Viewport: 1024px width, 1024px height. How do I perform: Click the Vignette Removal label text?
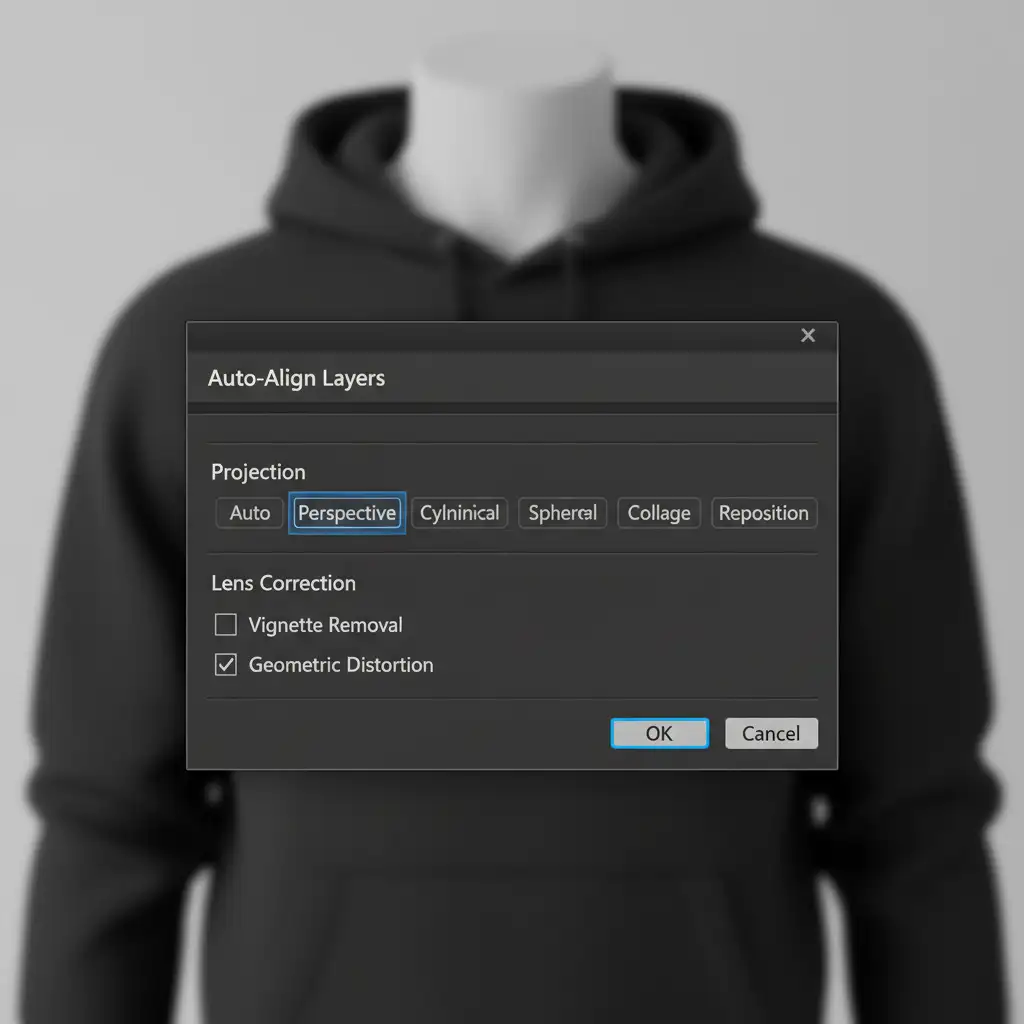tap(325, 625)
